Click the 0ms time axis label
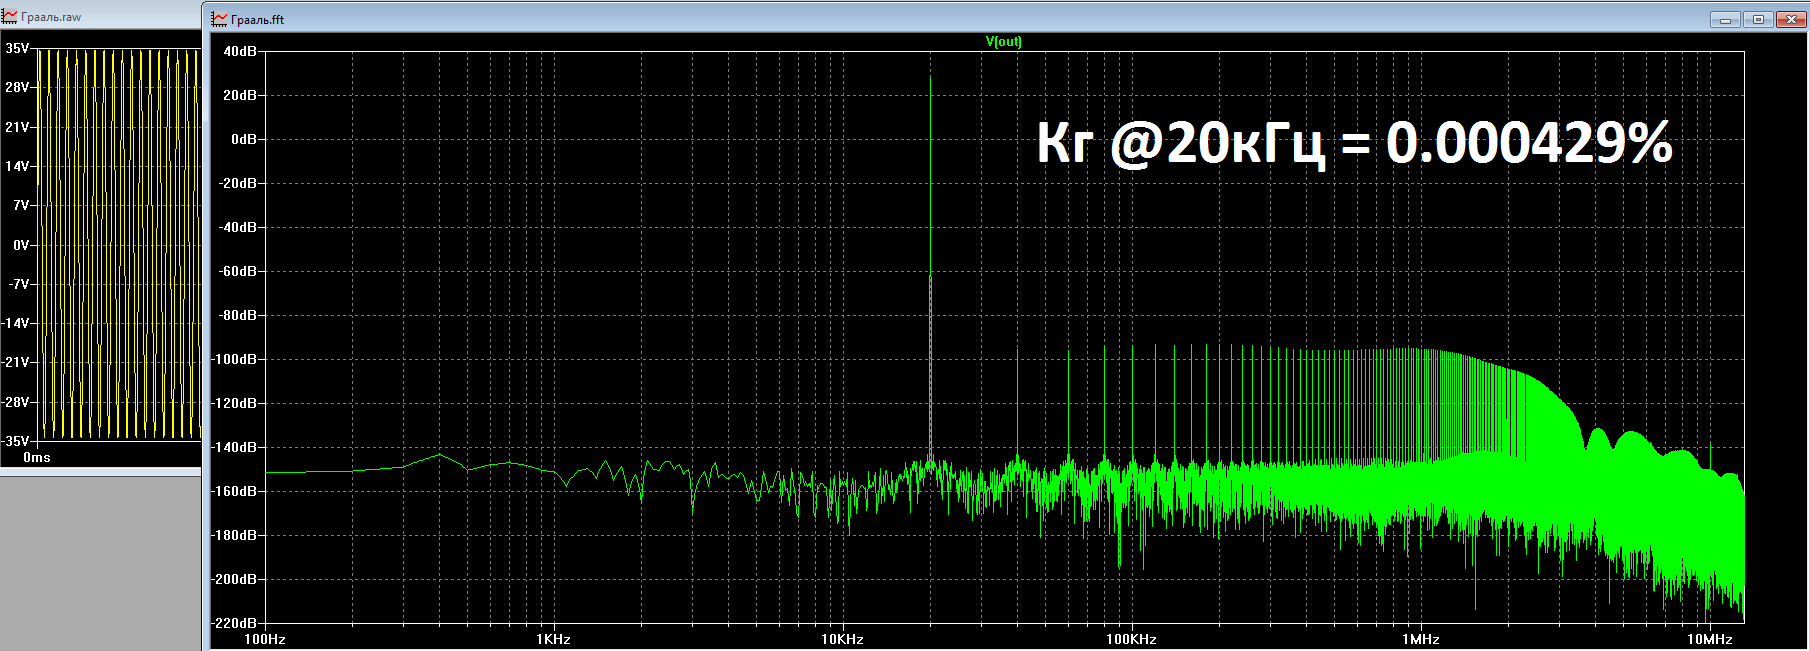Viewport: 1810px width, 651px height. point(37,457)
